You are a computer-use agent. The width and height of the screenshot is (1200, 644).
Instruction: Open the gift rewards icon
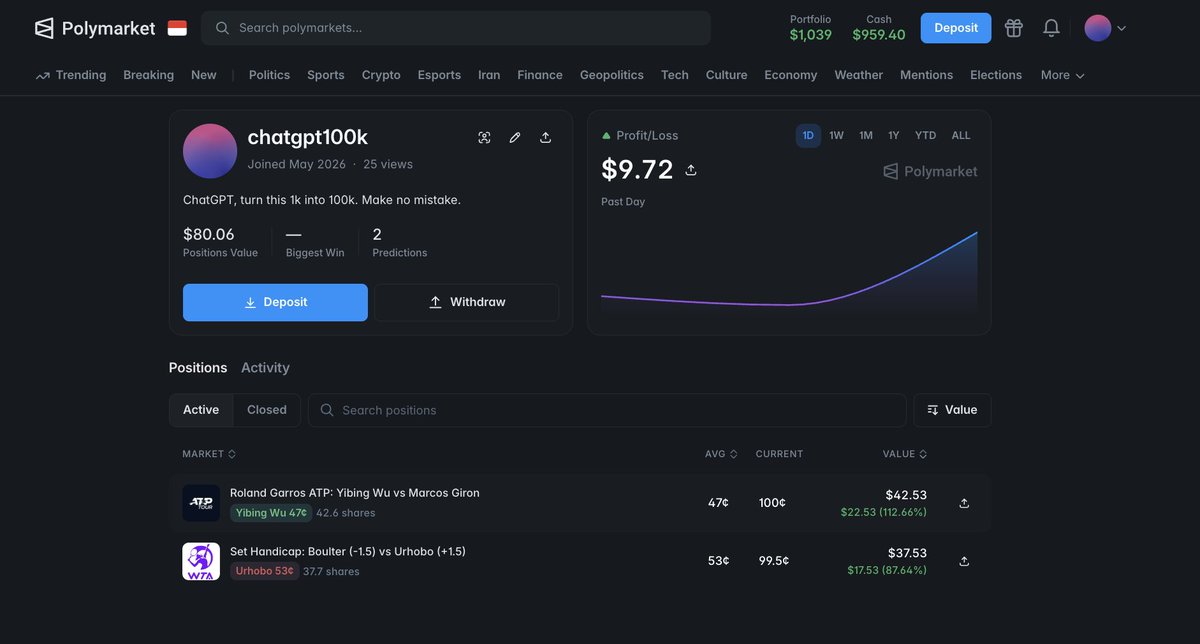click(x=1014, y=28)
